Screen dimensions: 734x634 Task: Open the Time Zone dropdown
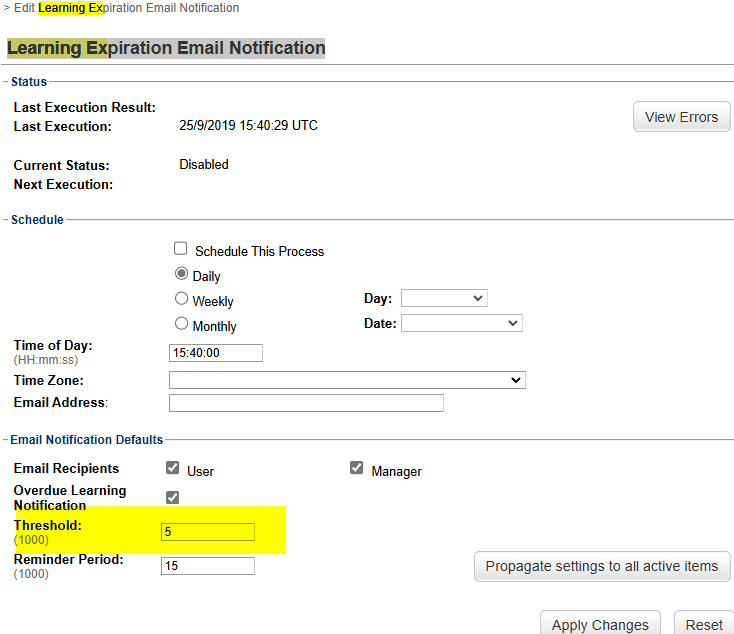tap(347, 380)
